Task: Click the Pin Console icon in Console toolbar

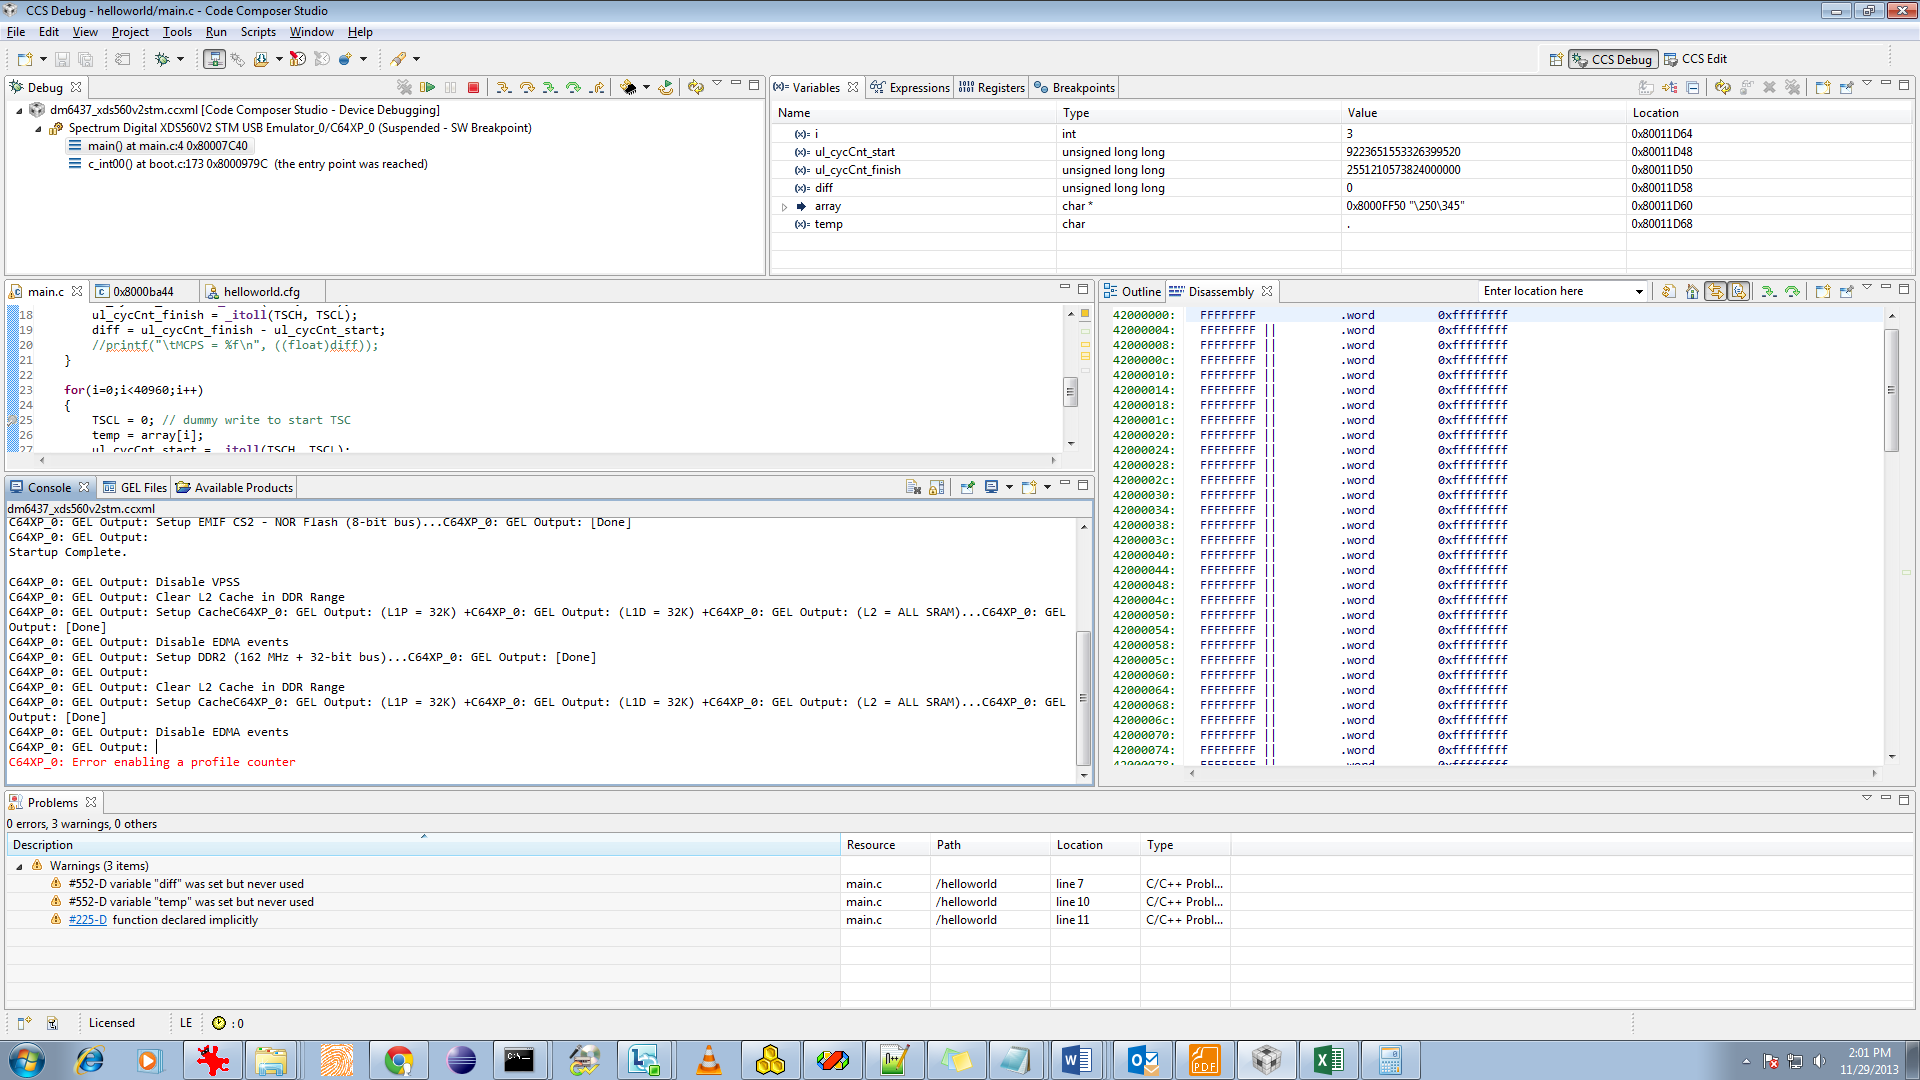Action: point(967,488)
